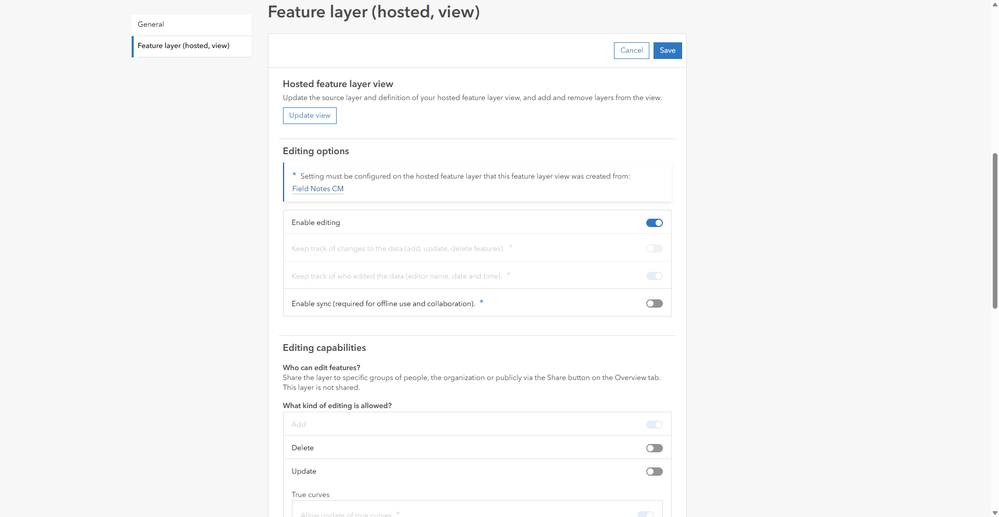Toggle Allow update of true curves switch
Screen dimensions: 999x517
(x=645, y=514)
